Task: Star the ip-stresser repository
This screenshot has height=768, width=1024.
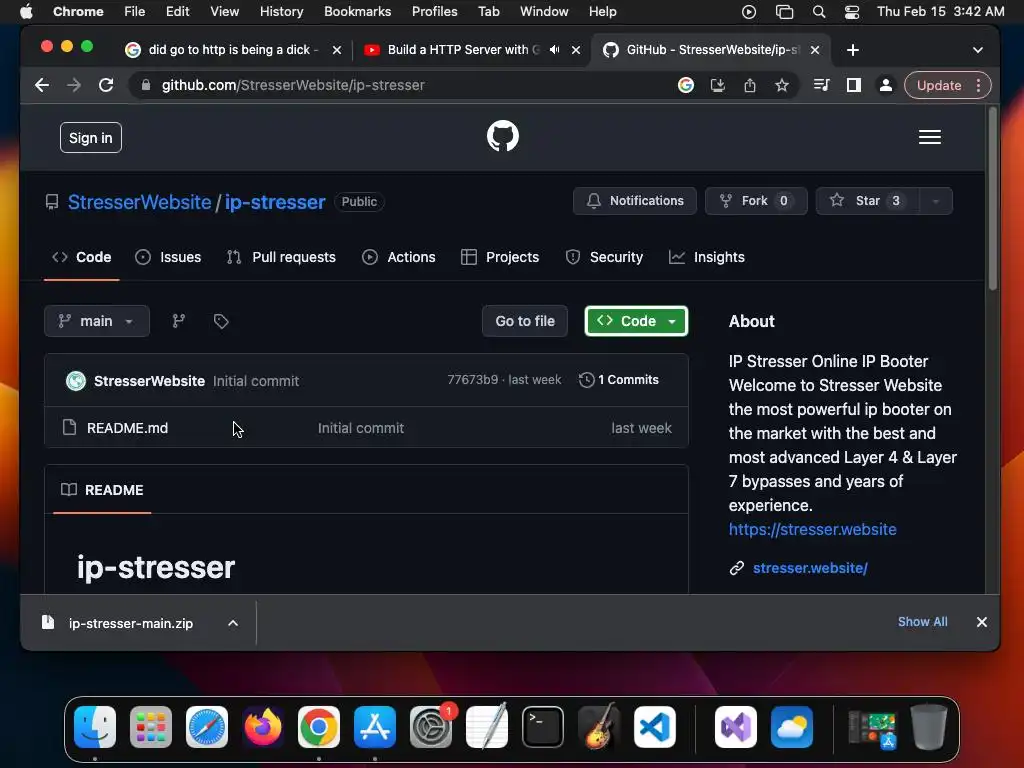Action: pyautogui.click(x=868, y=201)
